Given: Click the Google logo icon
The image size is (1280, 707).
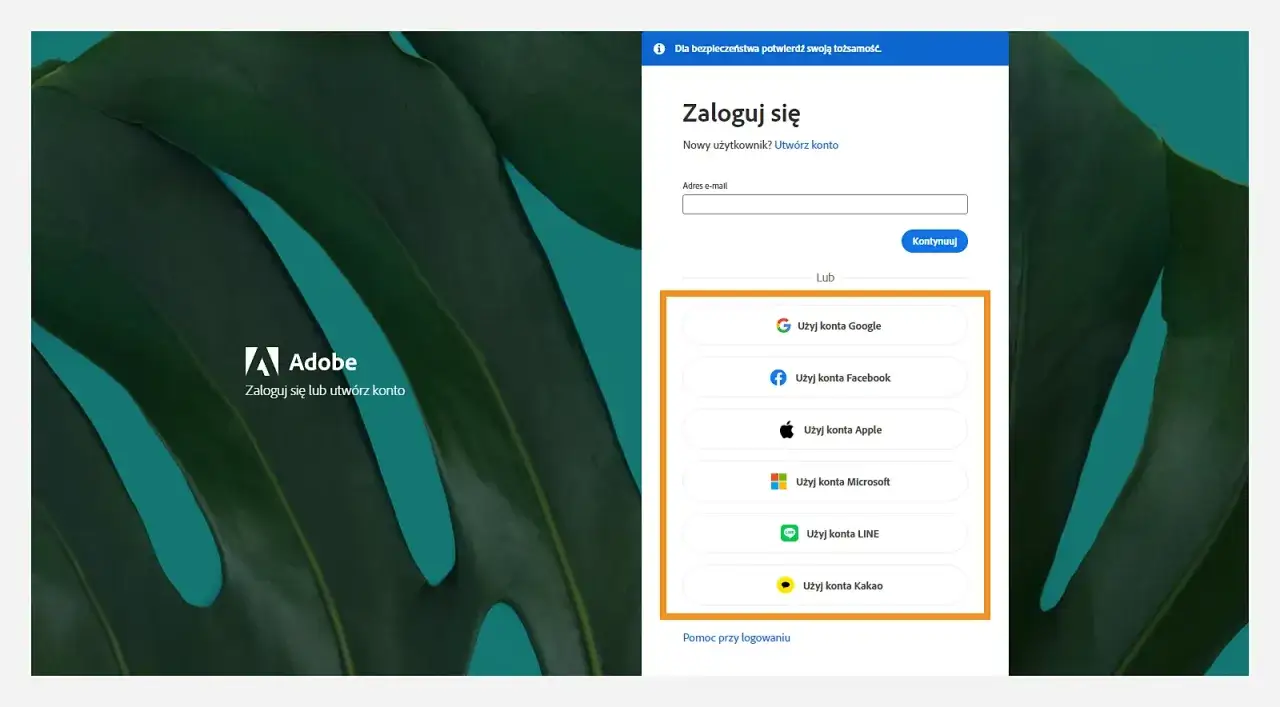Looking at the screenshot, I should [783, 326].
